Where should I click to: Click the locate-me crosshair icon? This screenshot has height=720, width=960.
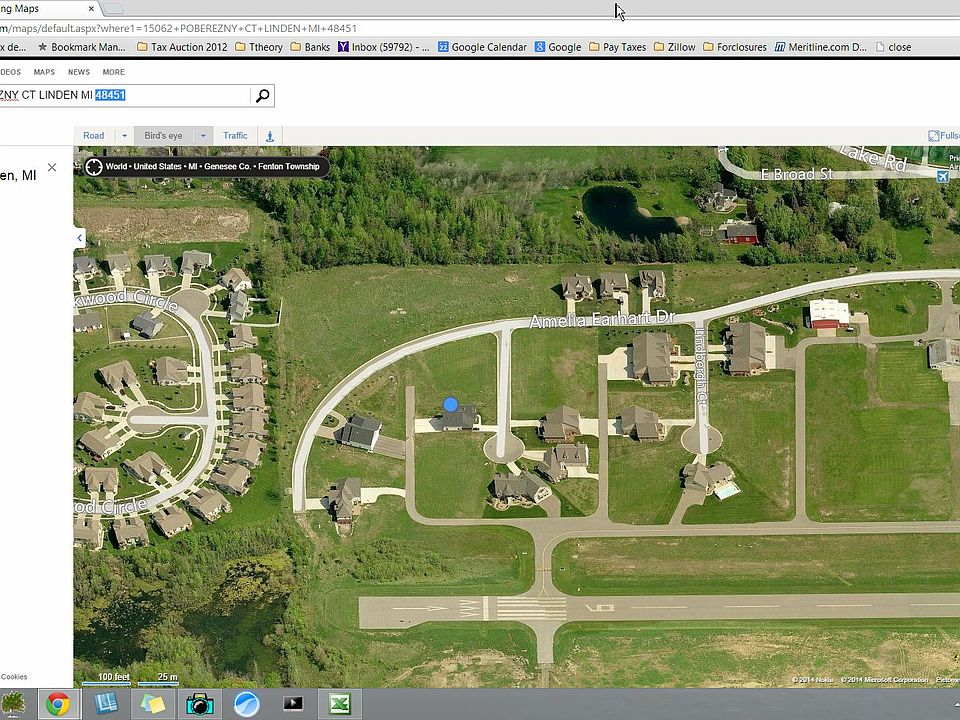pyautogui.click(x=94, y=167)
